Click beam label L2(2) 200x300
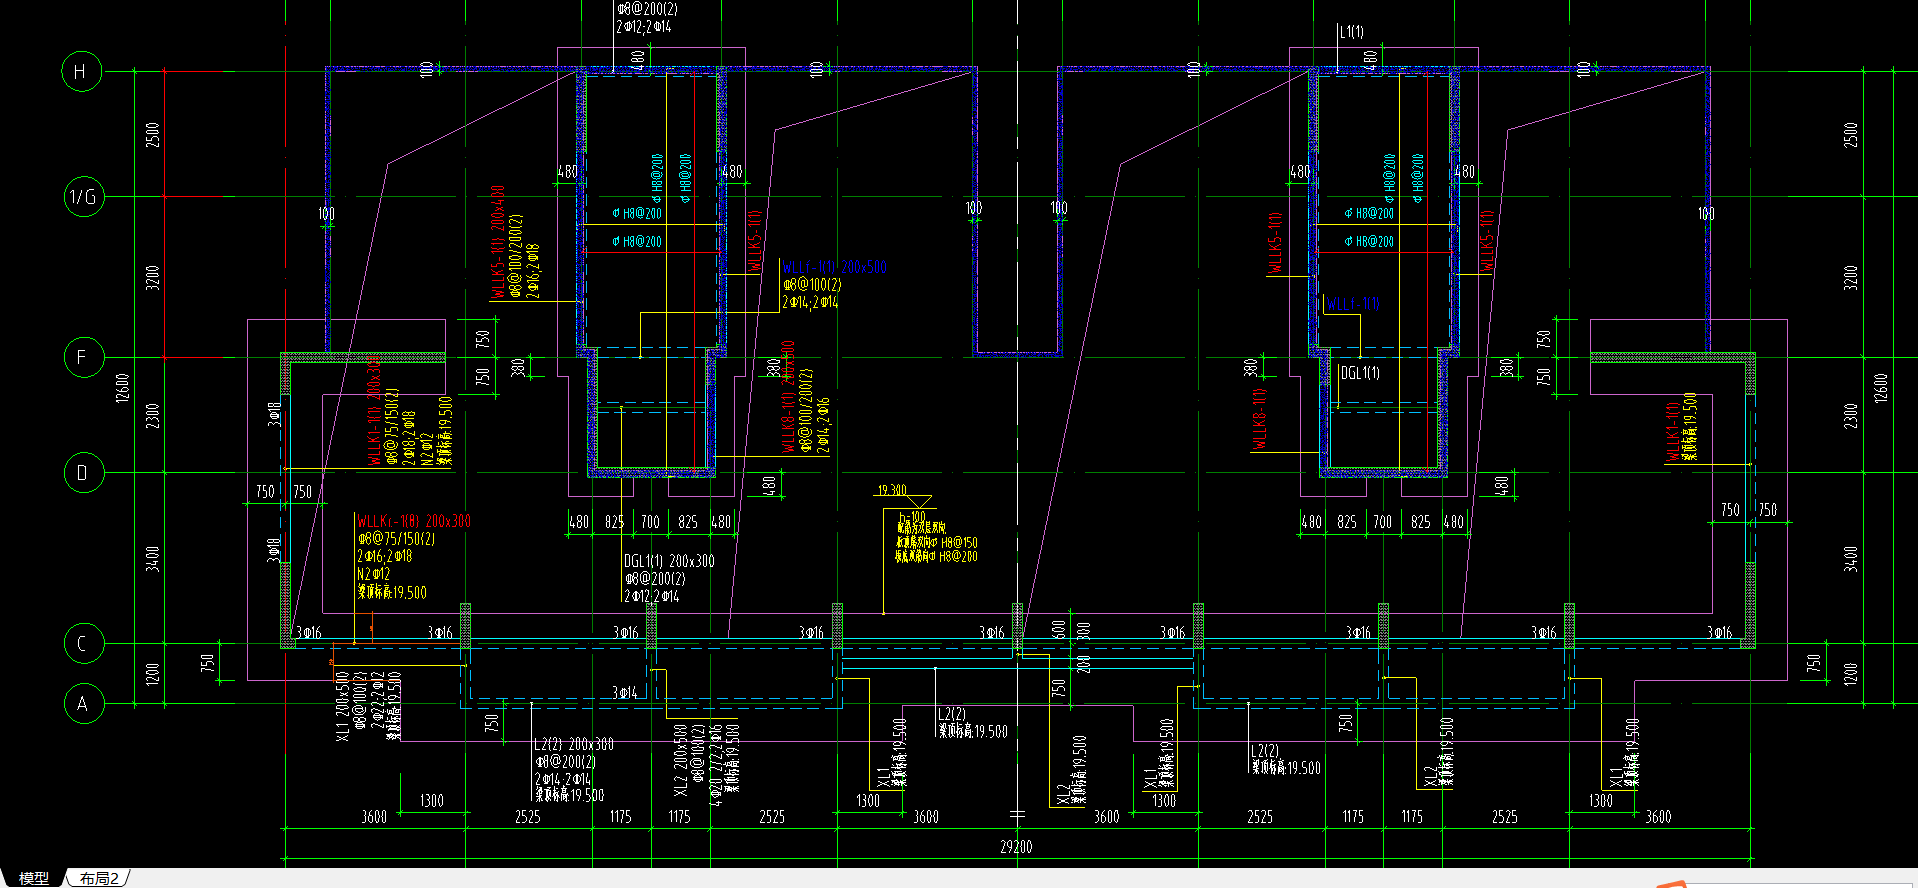 click(574, 744)
